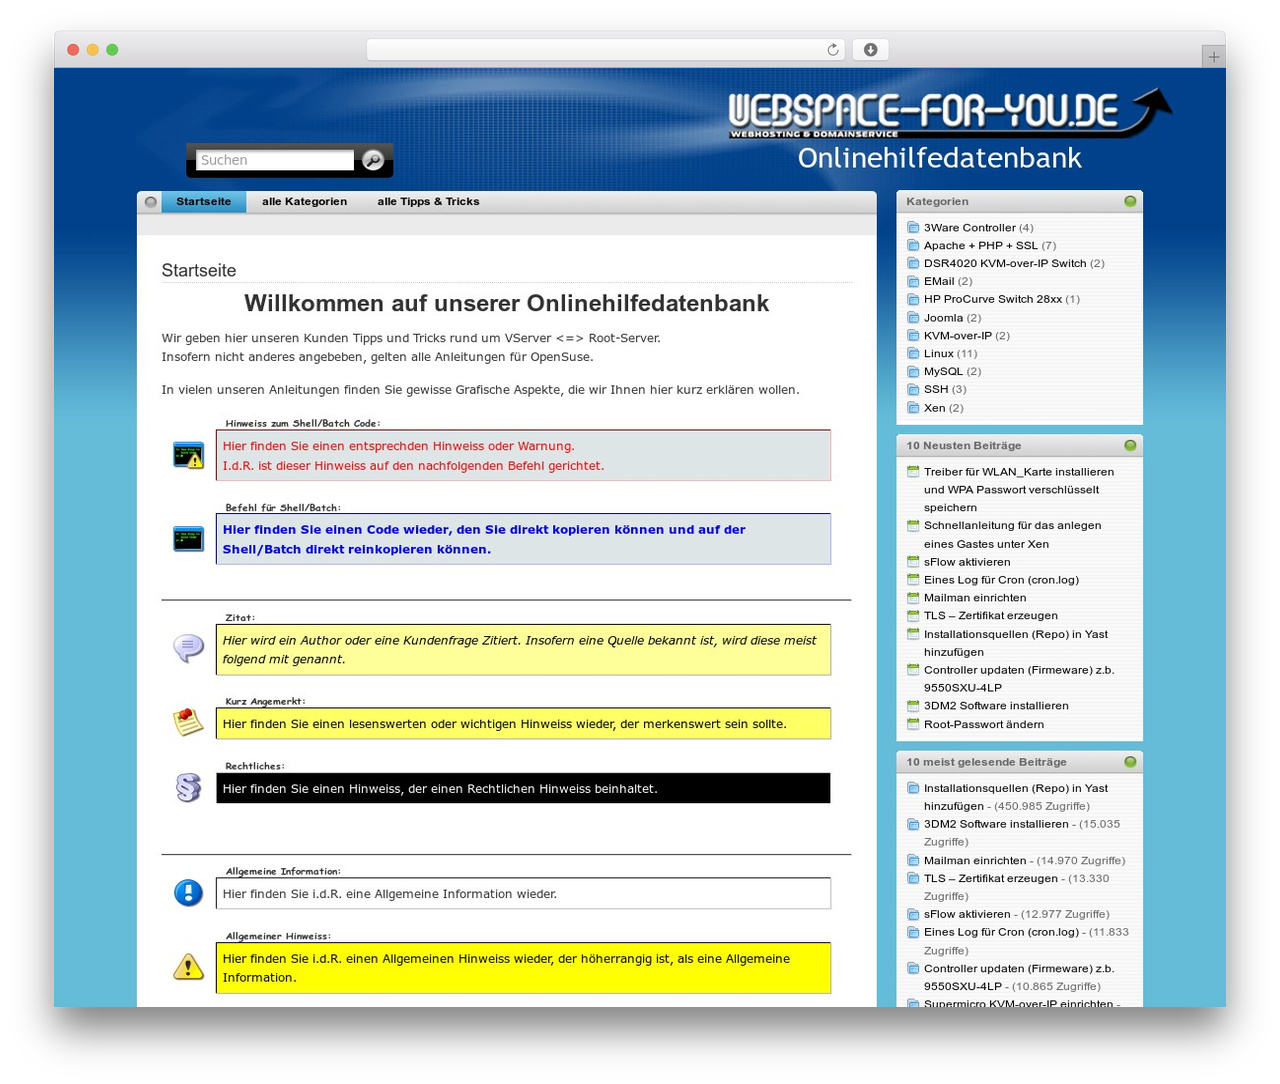Collapse the 10 Neusten Beiträge panel

pos(1130,445)
